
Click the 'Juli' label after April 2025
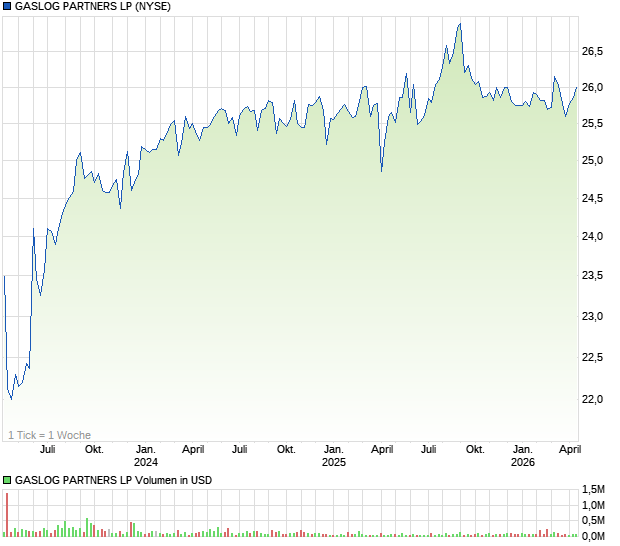pyautogui.click(x=429, y=450)
